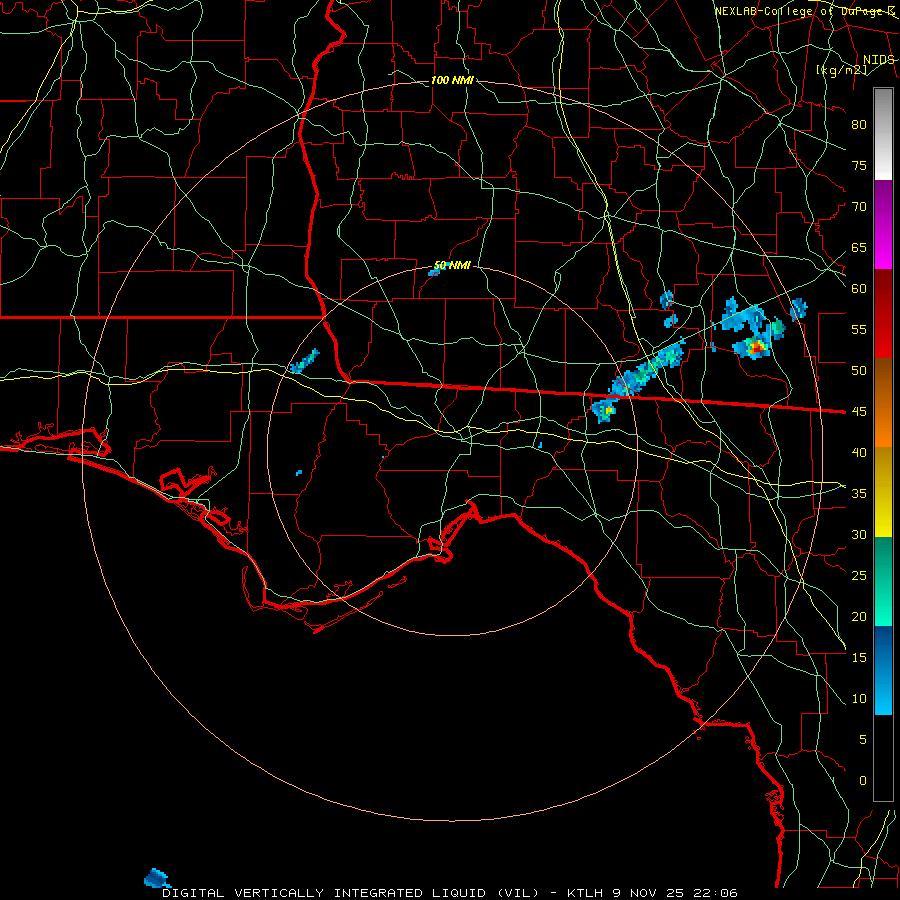The image size is (900, 900).
Task: Click the 100 NMI range ring label
Action: (x=452, y=80)
